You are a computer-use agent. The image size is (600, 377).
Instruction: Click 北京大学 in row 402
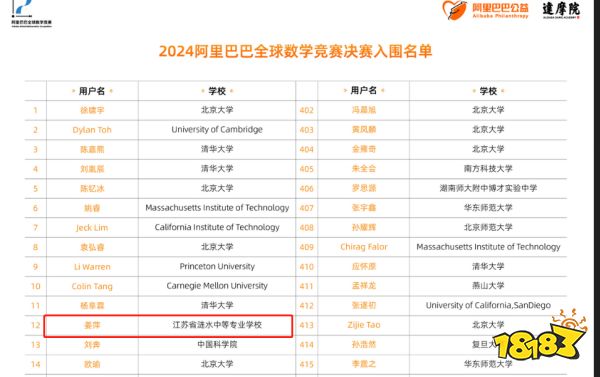(x=488, y=110)
